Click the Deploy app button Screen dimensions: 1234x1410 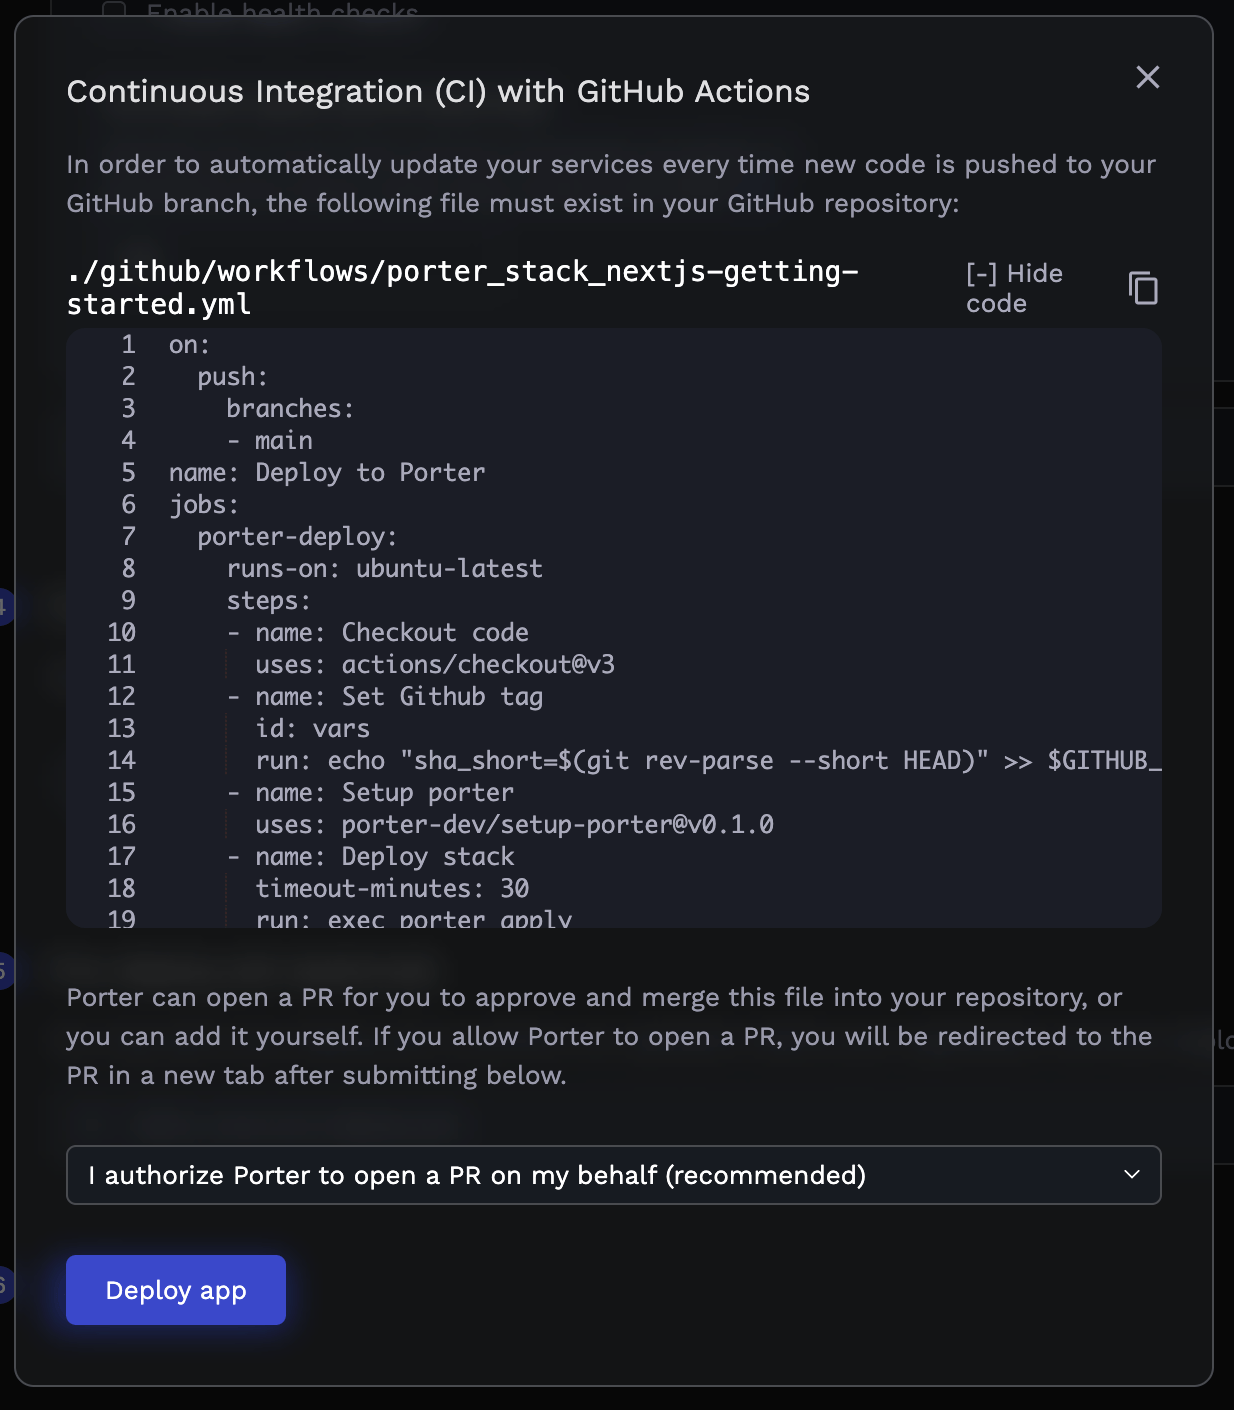[x=176, y=1290]
